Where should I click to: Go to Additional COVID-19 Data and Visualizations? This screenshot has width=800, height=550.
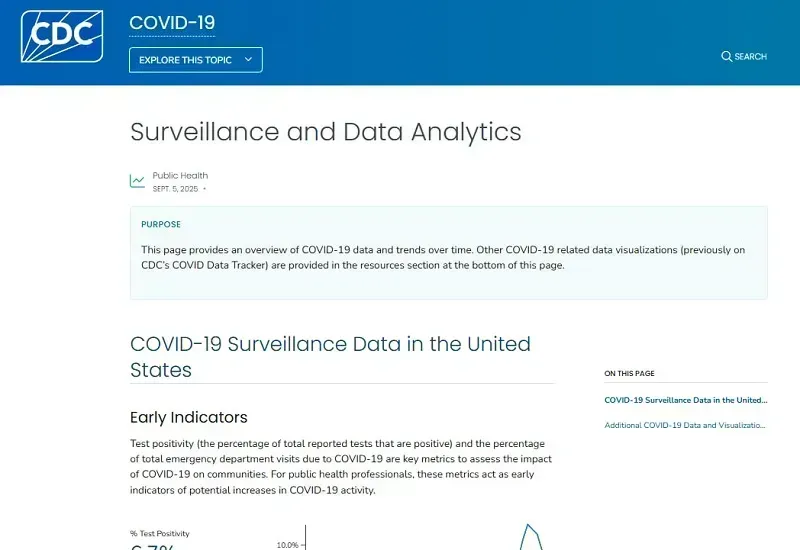click(685, 425)
